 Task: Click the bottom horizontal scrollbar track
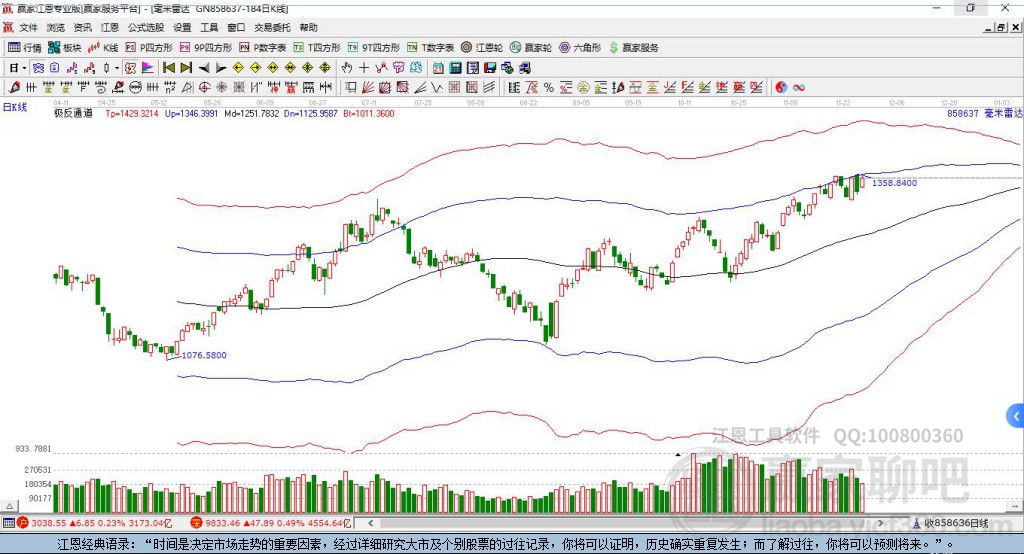626,523
